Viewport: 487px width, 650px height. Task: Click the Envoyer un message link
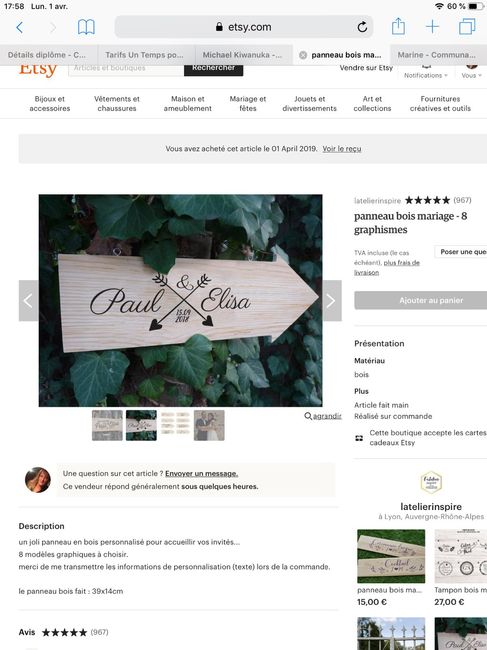point(201,473)
